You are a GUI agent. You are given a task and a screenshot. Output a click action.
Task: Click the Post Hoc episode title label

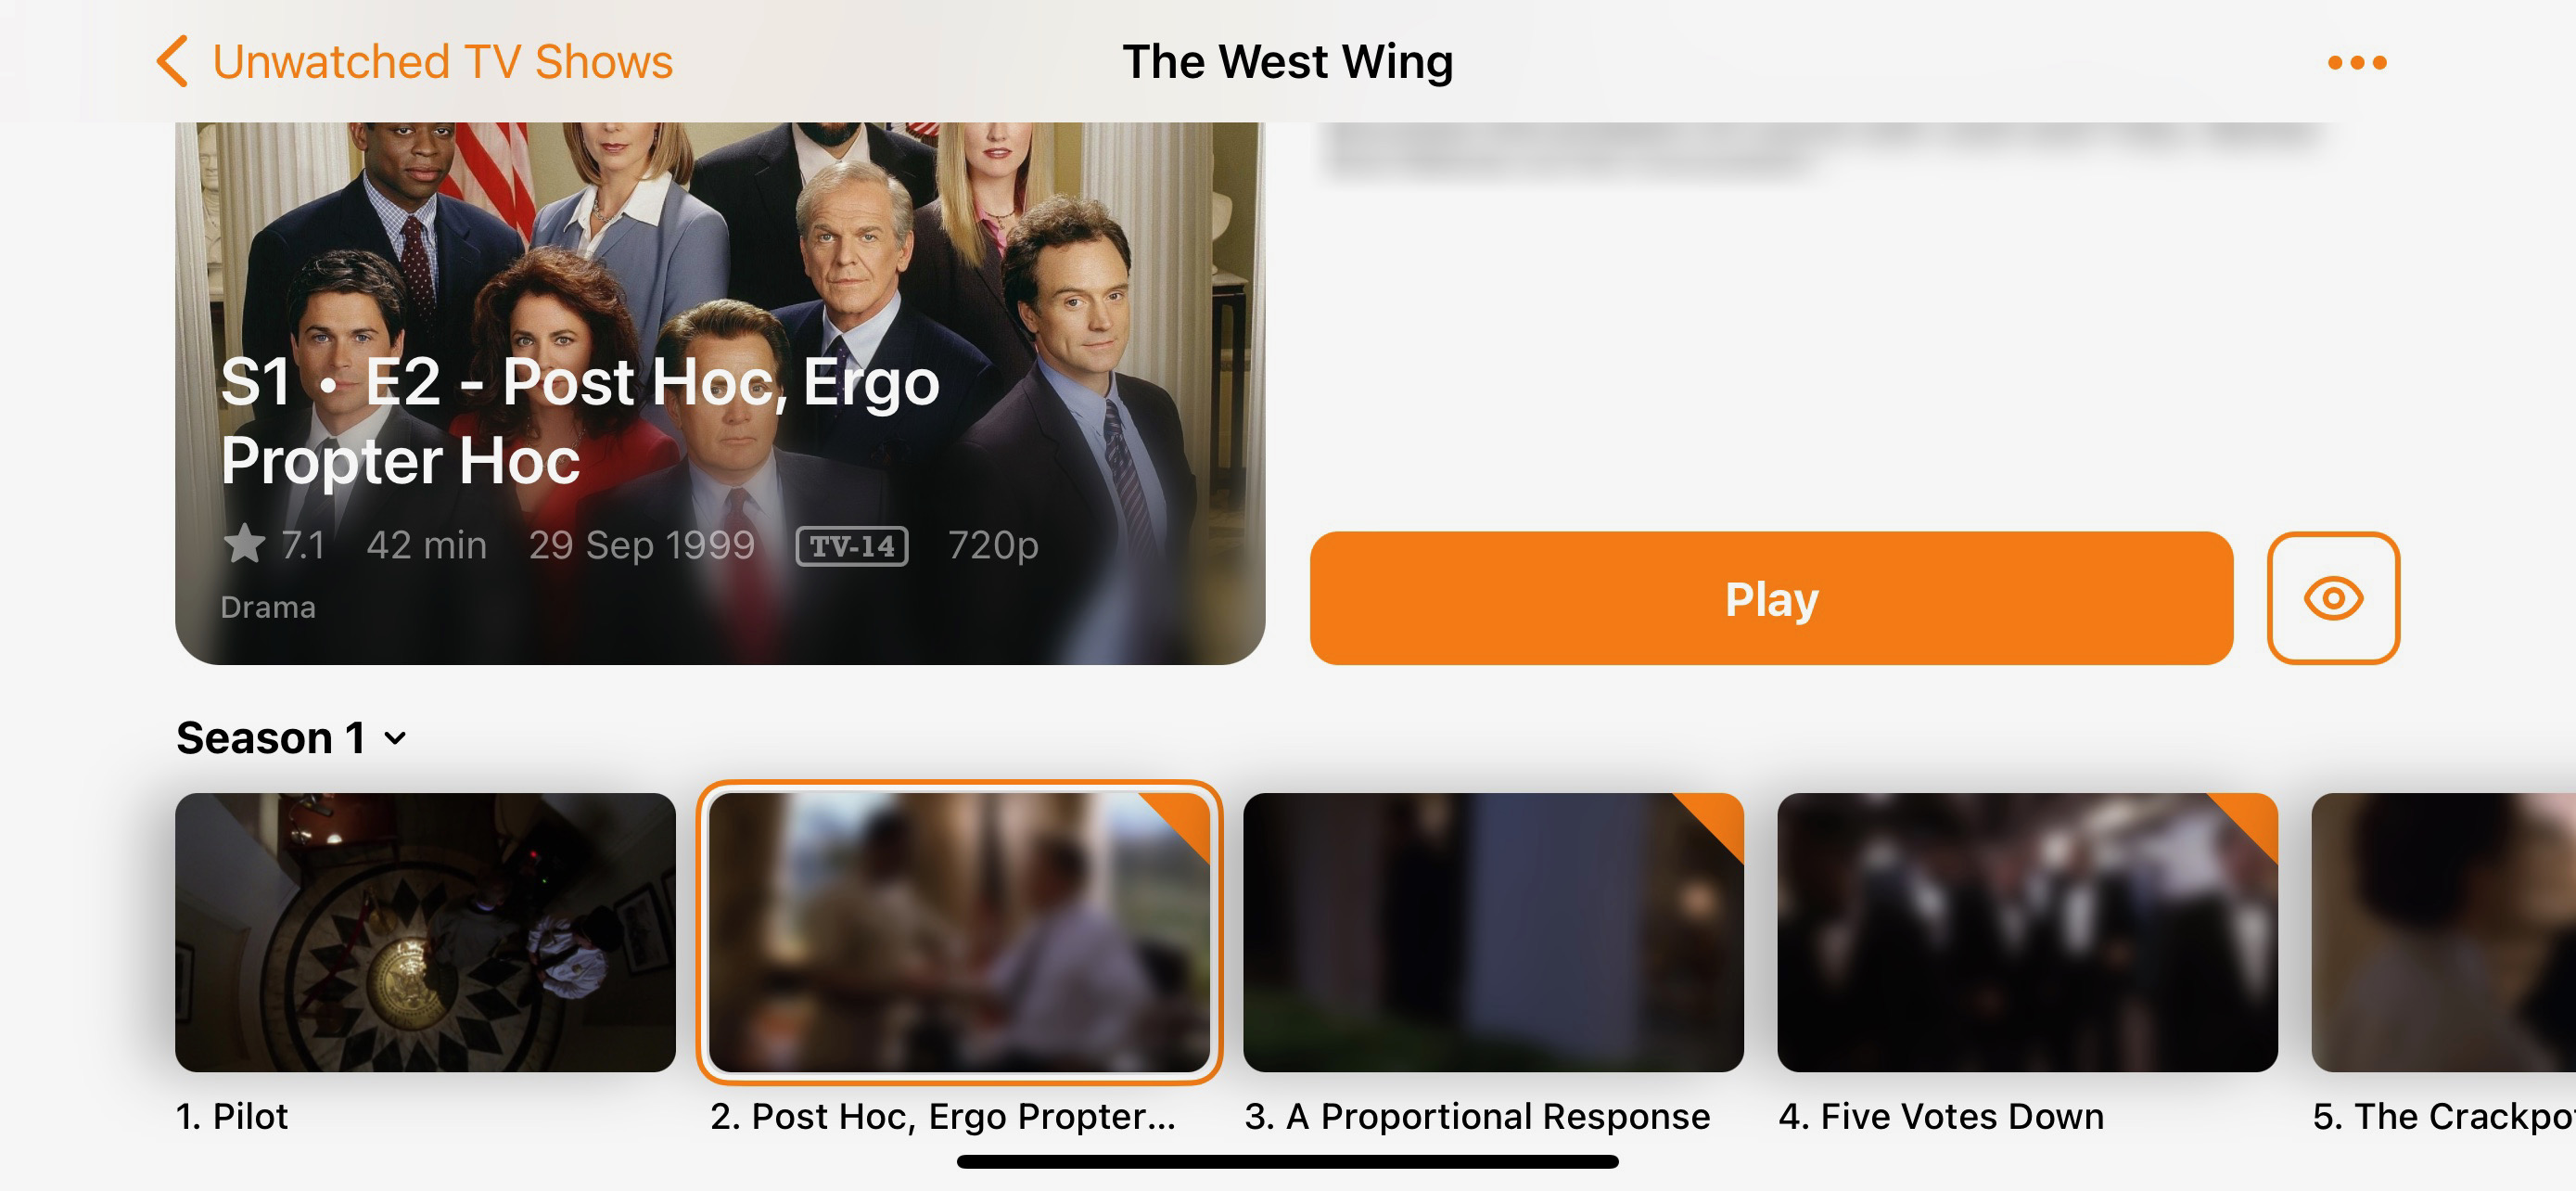point(943,1116)
